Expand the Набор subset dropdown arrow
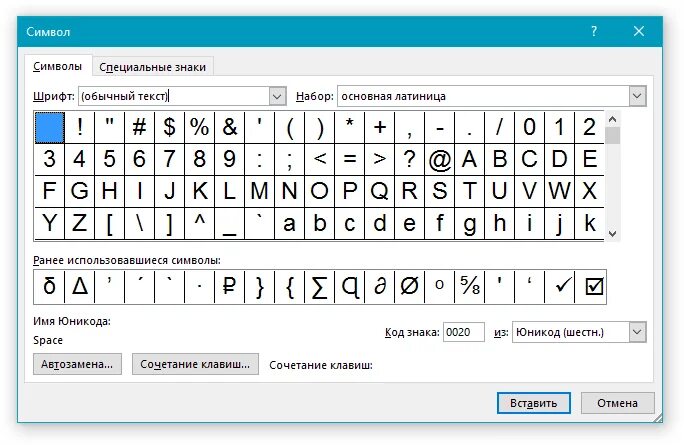 click(637, 96)
